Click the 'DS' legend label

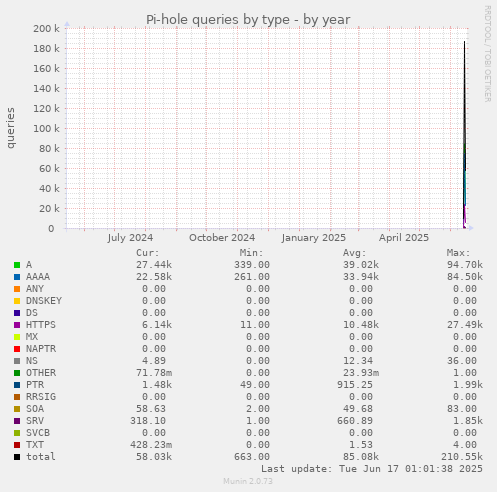(32, 313)
